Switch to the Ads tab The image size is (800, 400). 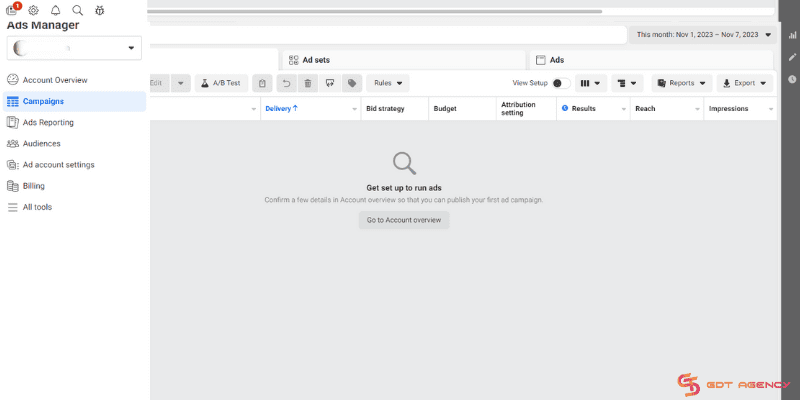click(x=652, y=60)
